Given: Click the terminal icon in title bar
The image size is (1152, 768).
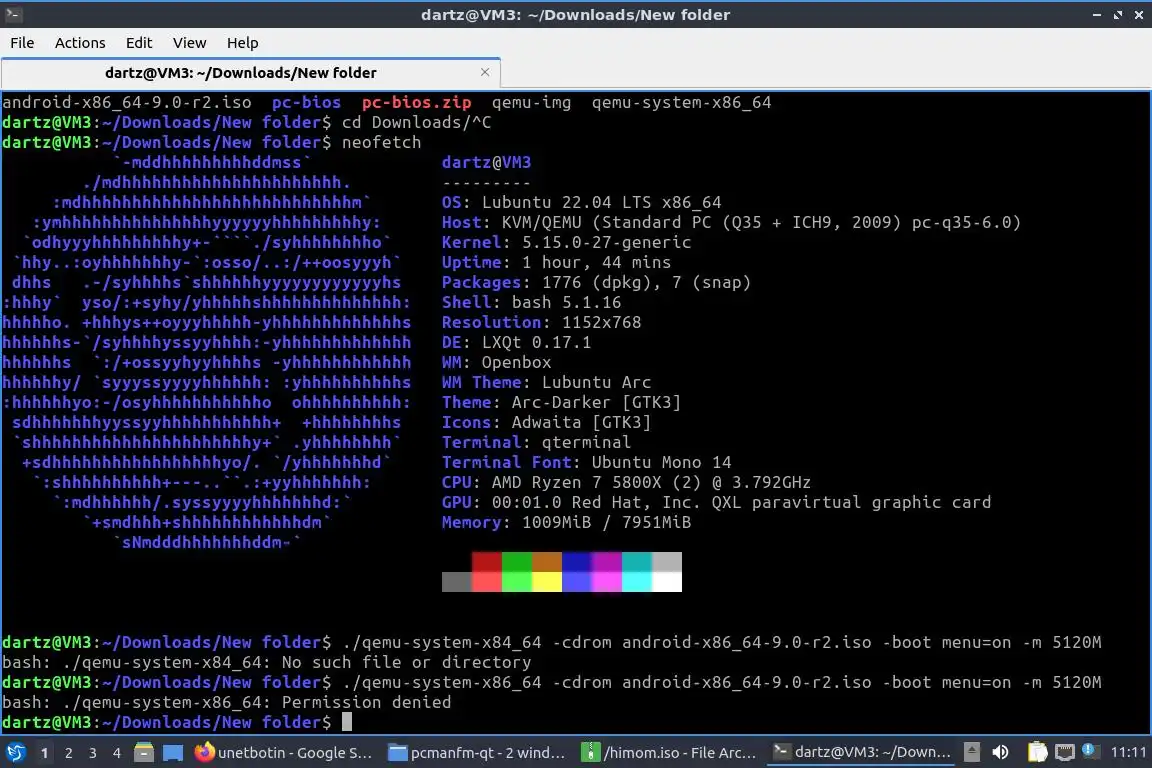Looking at the screenshot, I should pyautogui.click(x=12, y=14).
